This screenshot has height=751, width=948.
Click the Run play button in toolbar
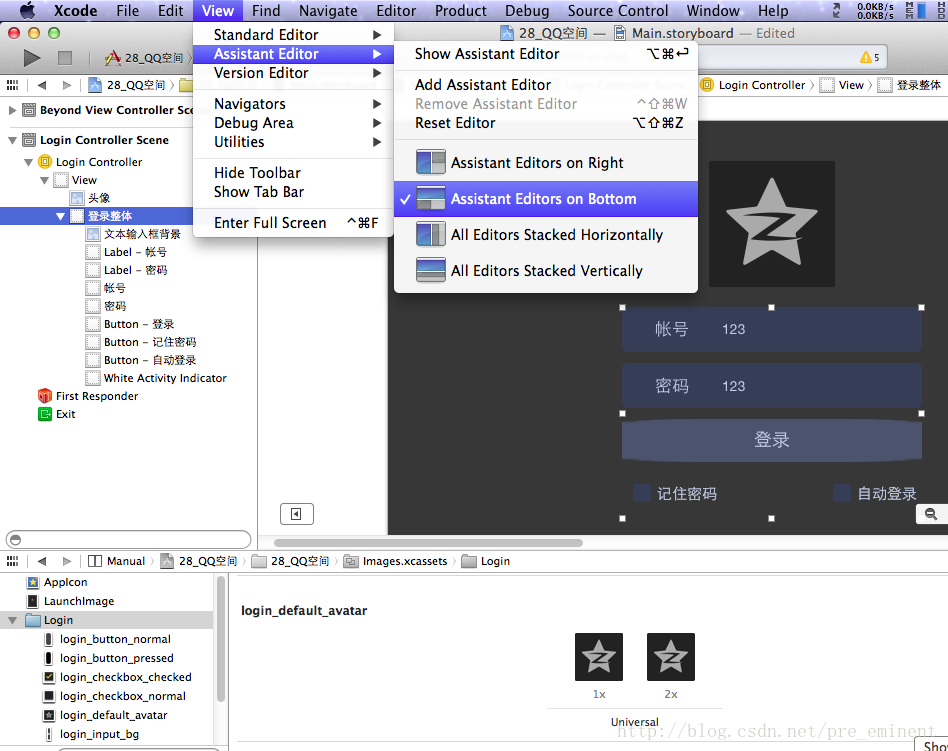[x=31, y=58]
